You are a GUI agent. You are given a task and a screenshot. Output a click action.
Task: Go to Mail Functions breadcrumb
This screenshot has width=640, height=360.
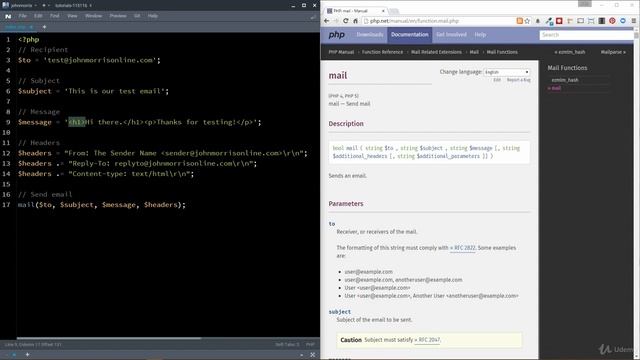point(502,52)
